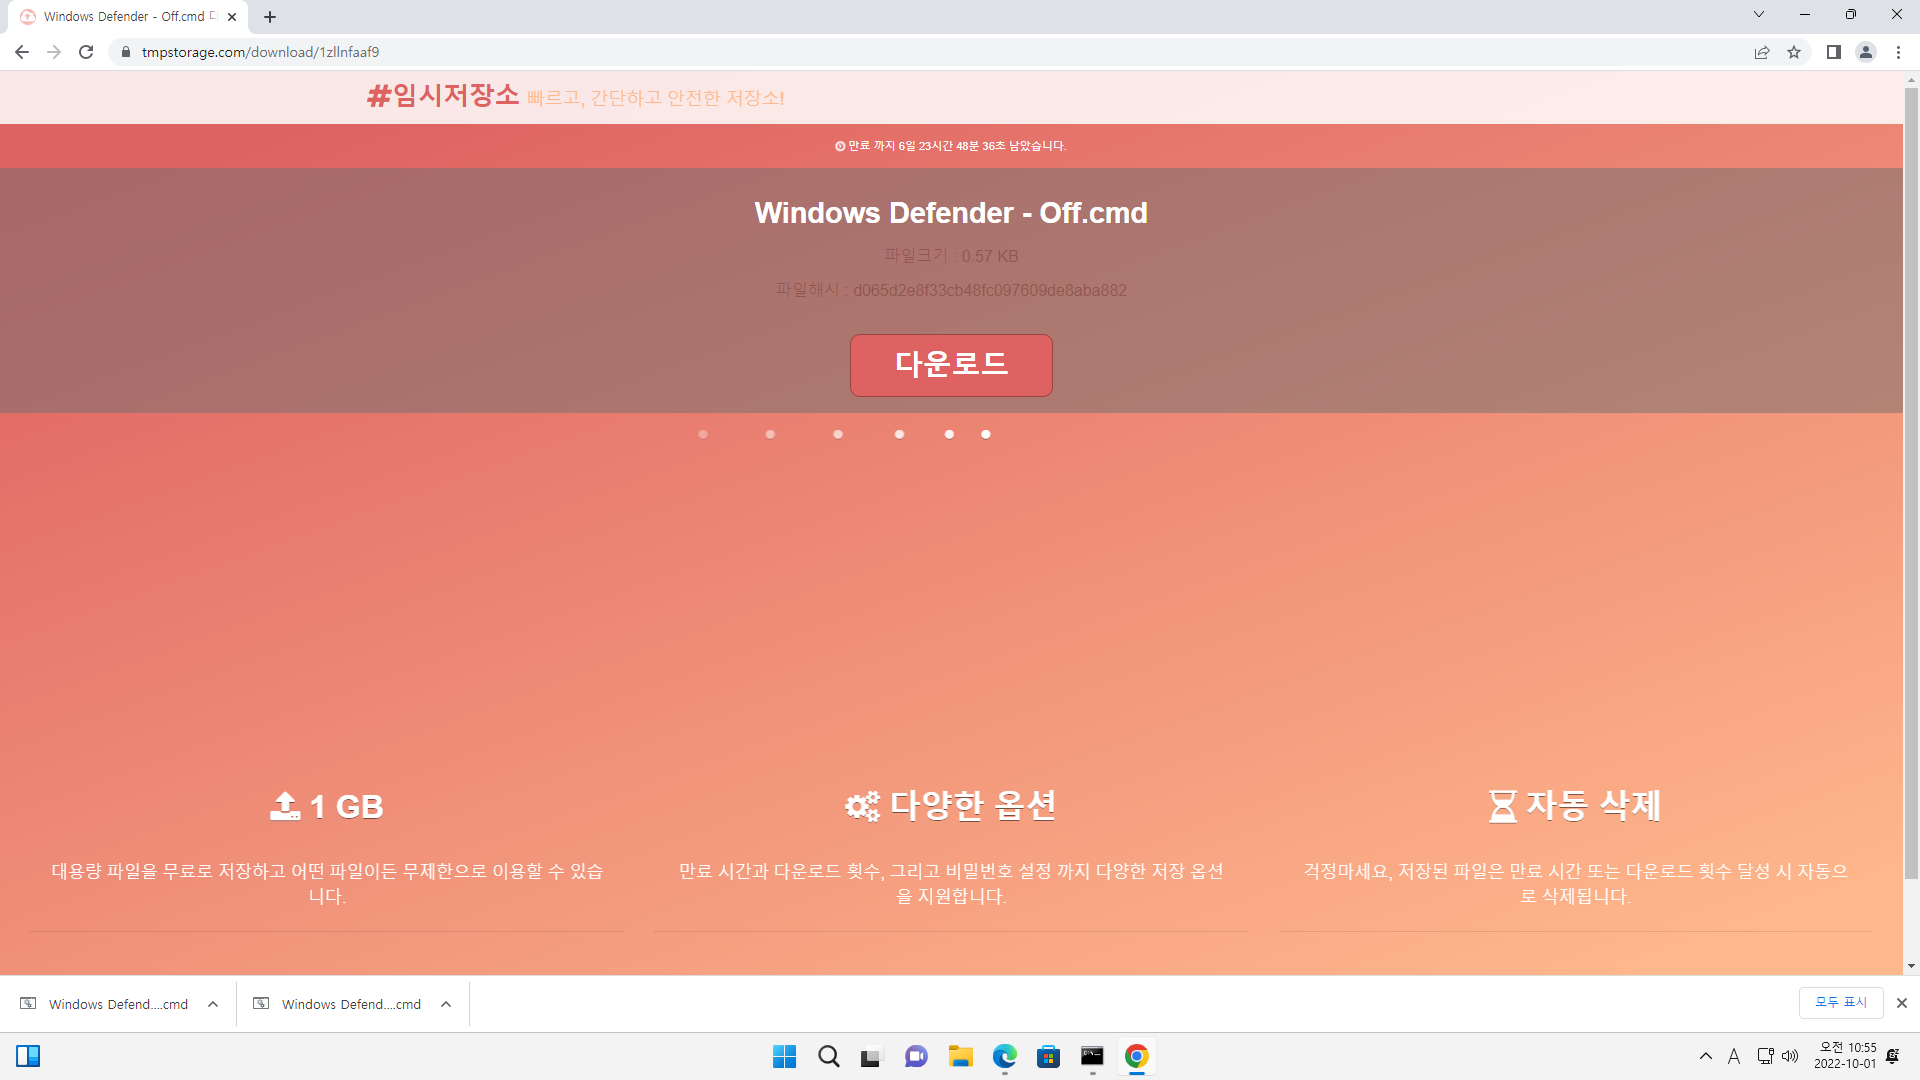The image size is (1920, 1080).
Task: Open the Windows Start menu
Action: (785, 1056)
